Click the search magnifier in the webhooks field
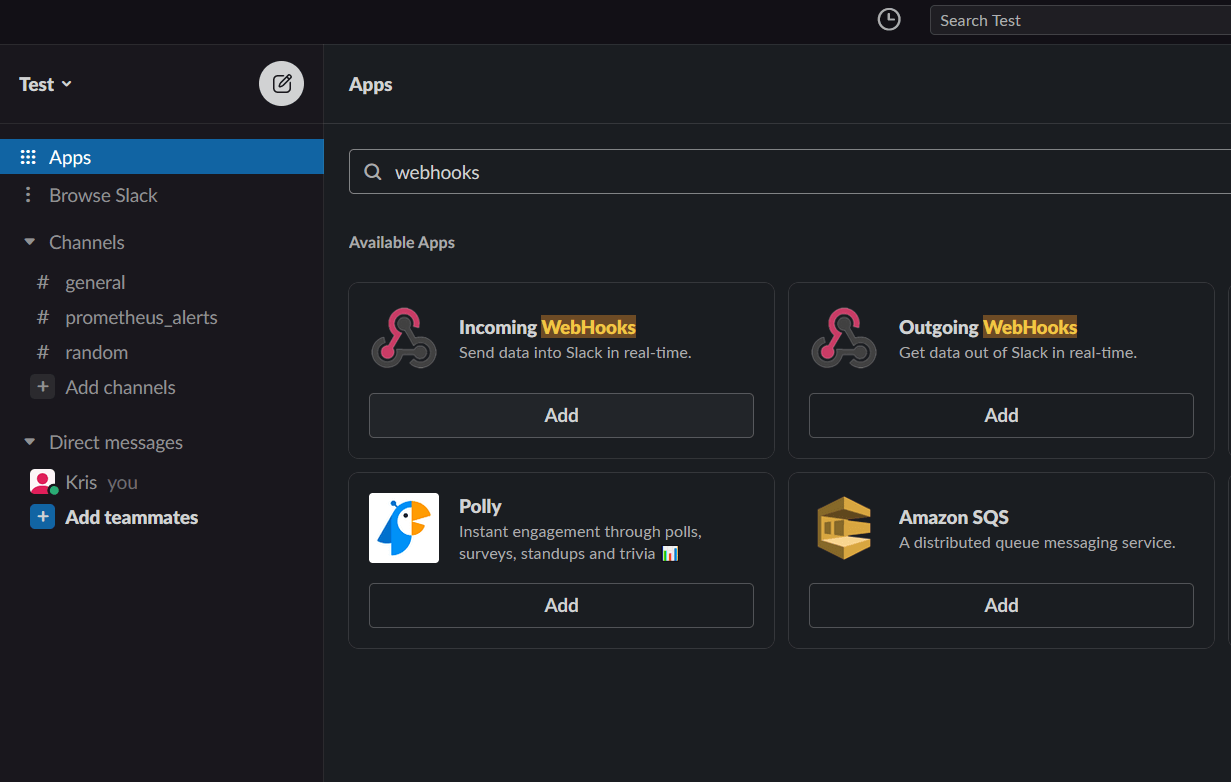 coord(372,171)
